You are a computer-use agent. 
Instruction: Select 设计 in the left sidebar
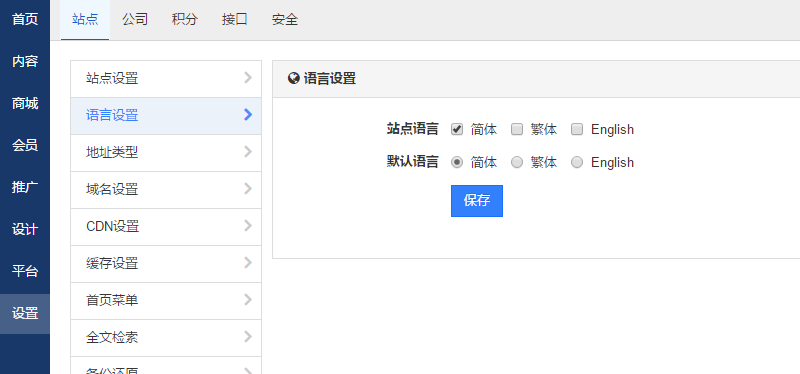pos(25,230)
